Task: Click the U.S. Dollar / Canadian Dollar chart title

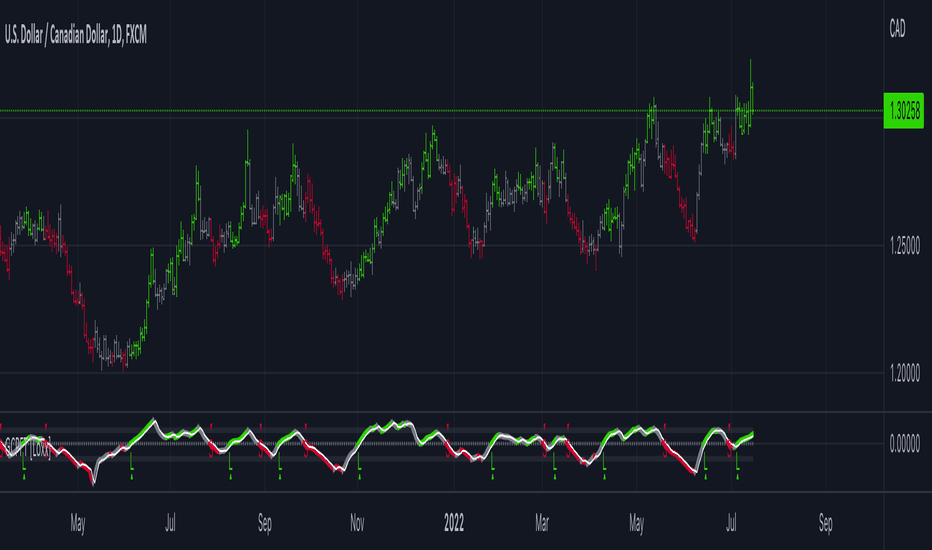Action: tap(75, 36)
